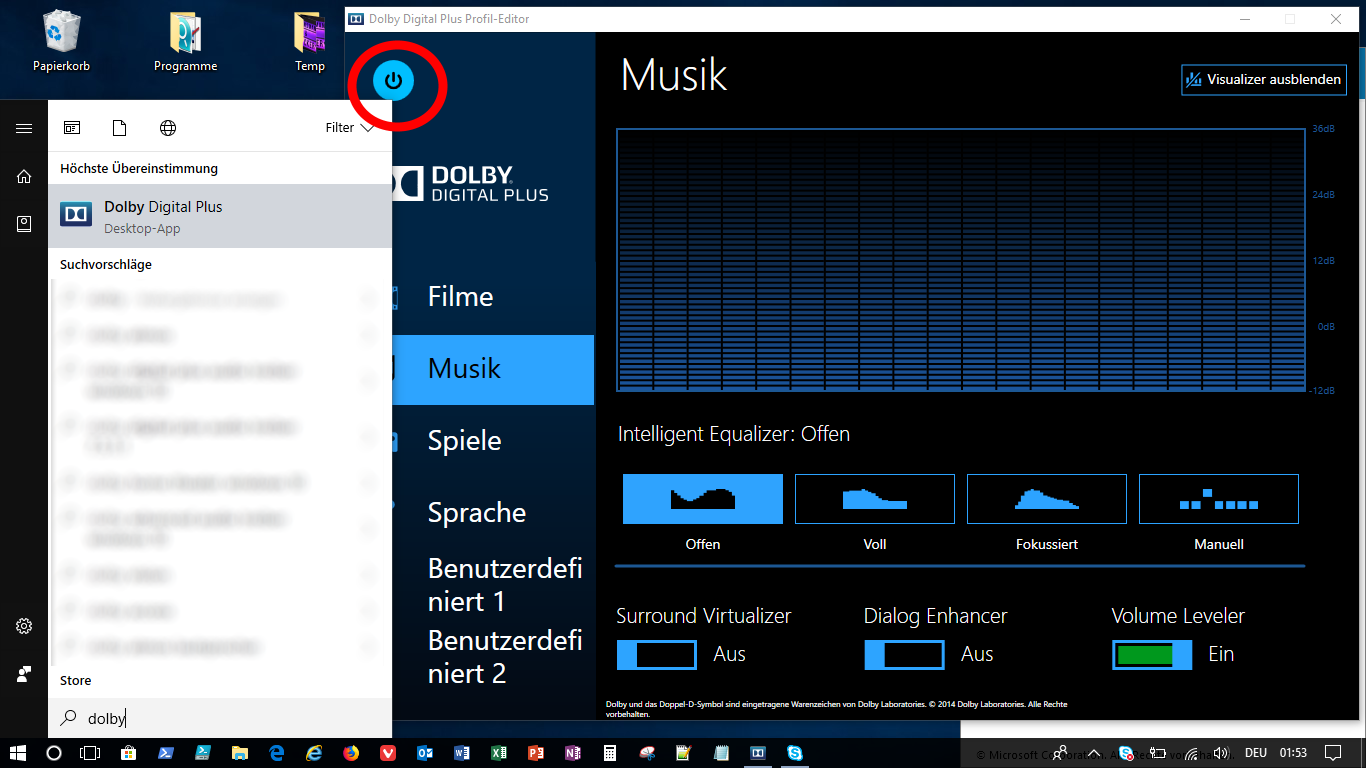Click the Windows Start button
This screenshot has width=1366, height=768.
18,753
